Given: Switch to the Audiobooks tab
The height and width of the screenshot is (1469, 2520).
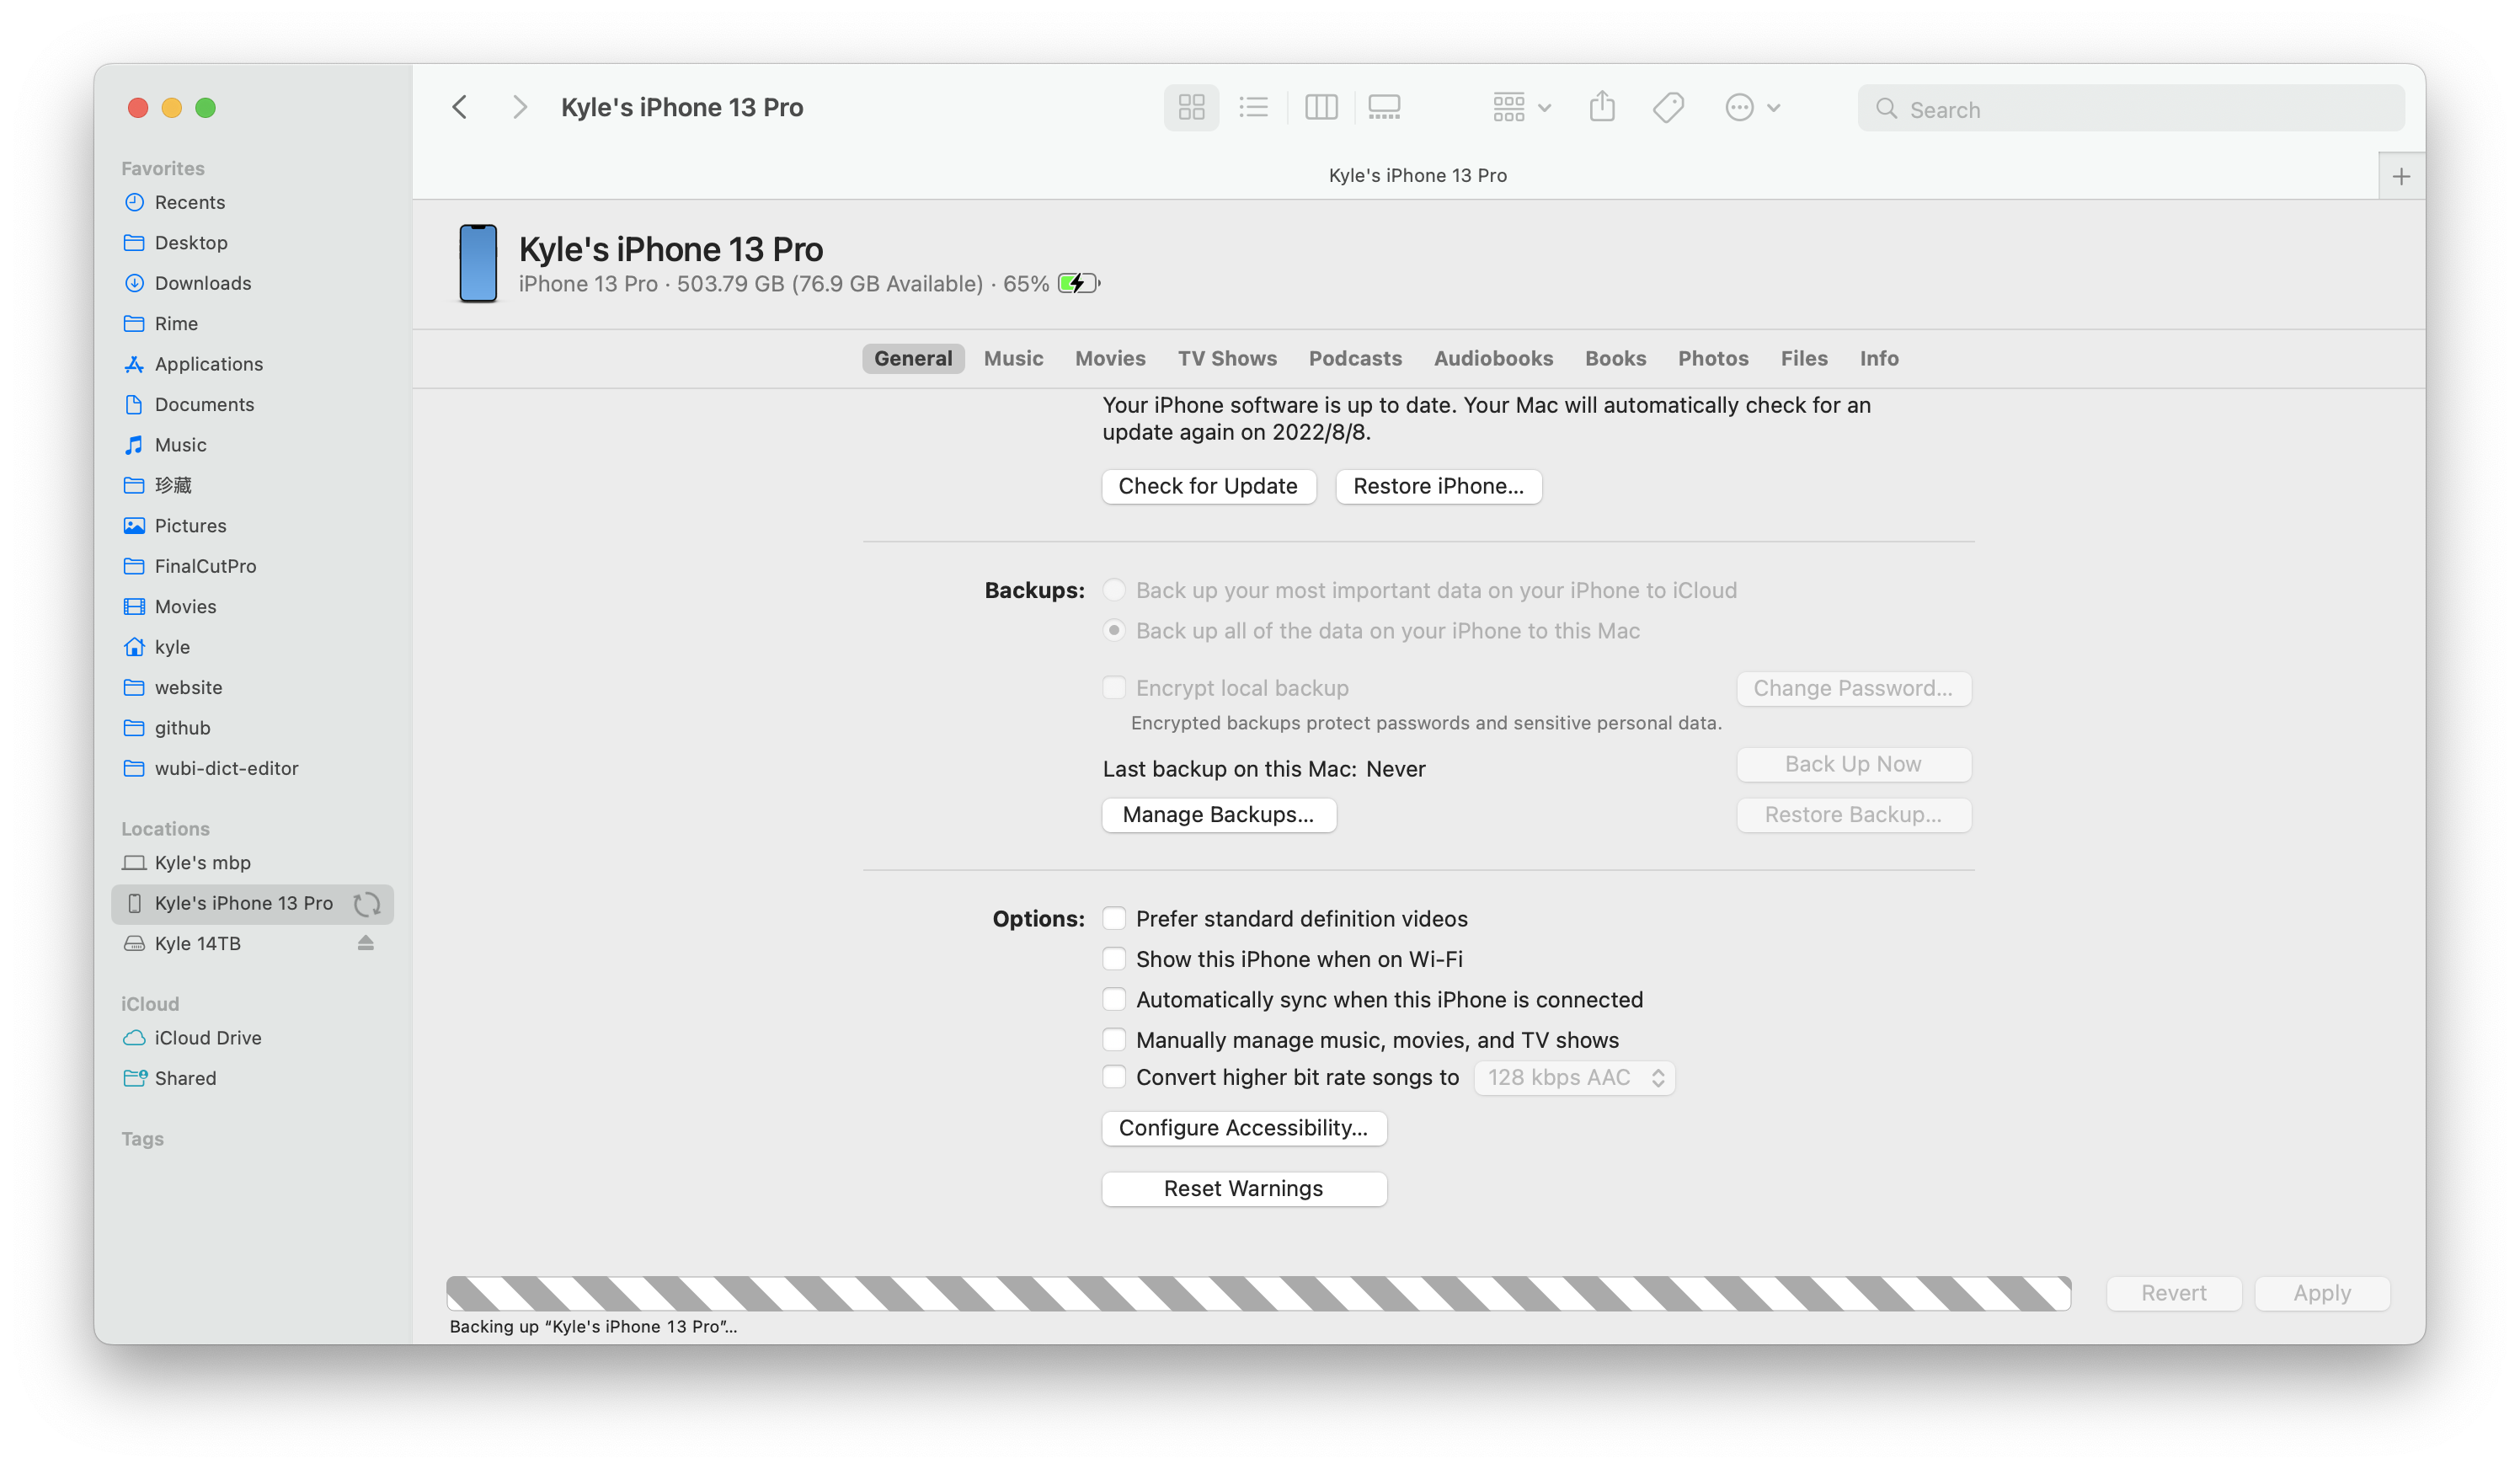Looking at the screenshot, I should pyautogui.click(x=1493, y=358).
